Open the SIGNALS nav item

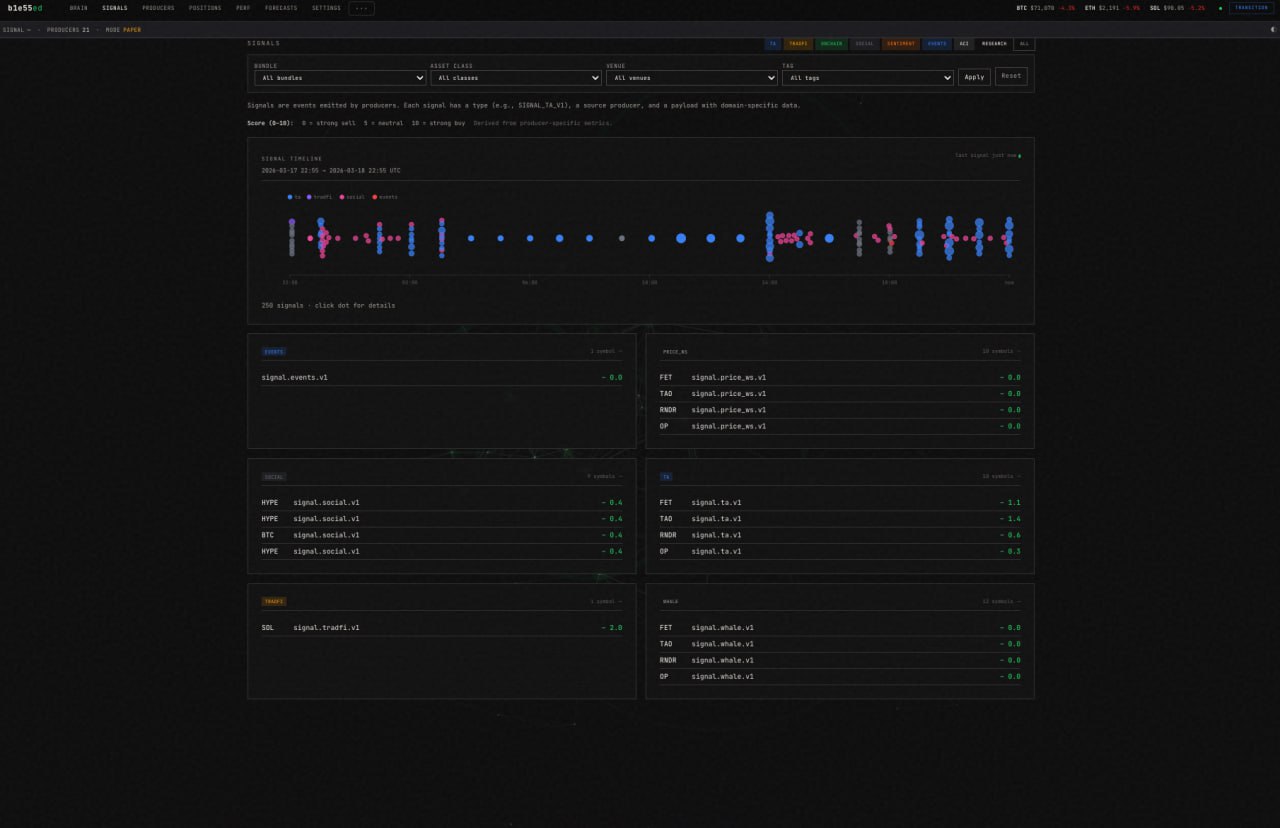click(115, 8)
